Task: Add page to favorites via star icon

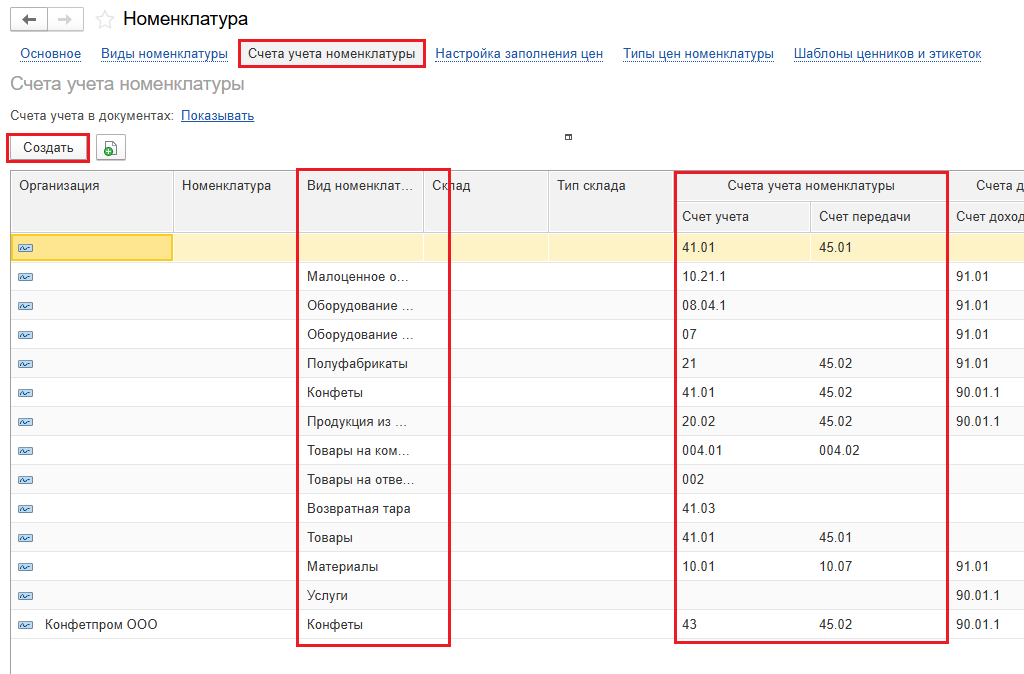Action: (x=104, y=20)
